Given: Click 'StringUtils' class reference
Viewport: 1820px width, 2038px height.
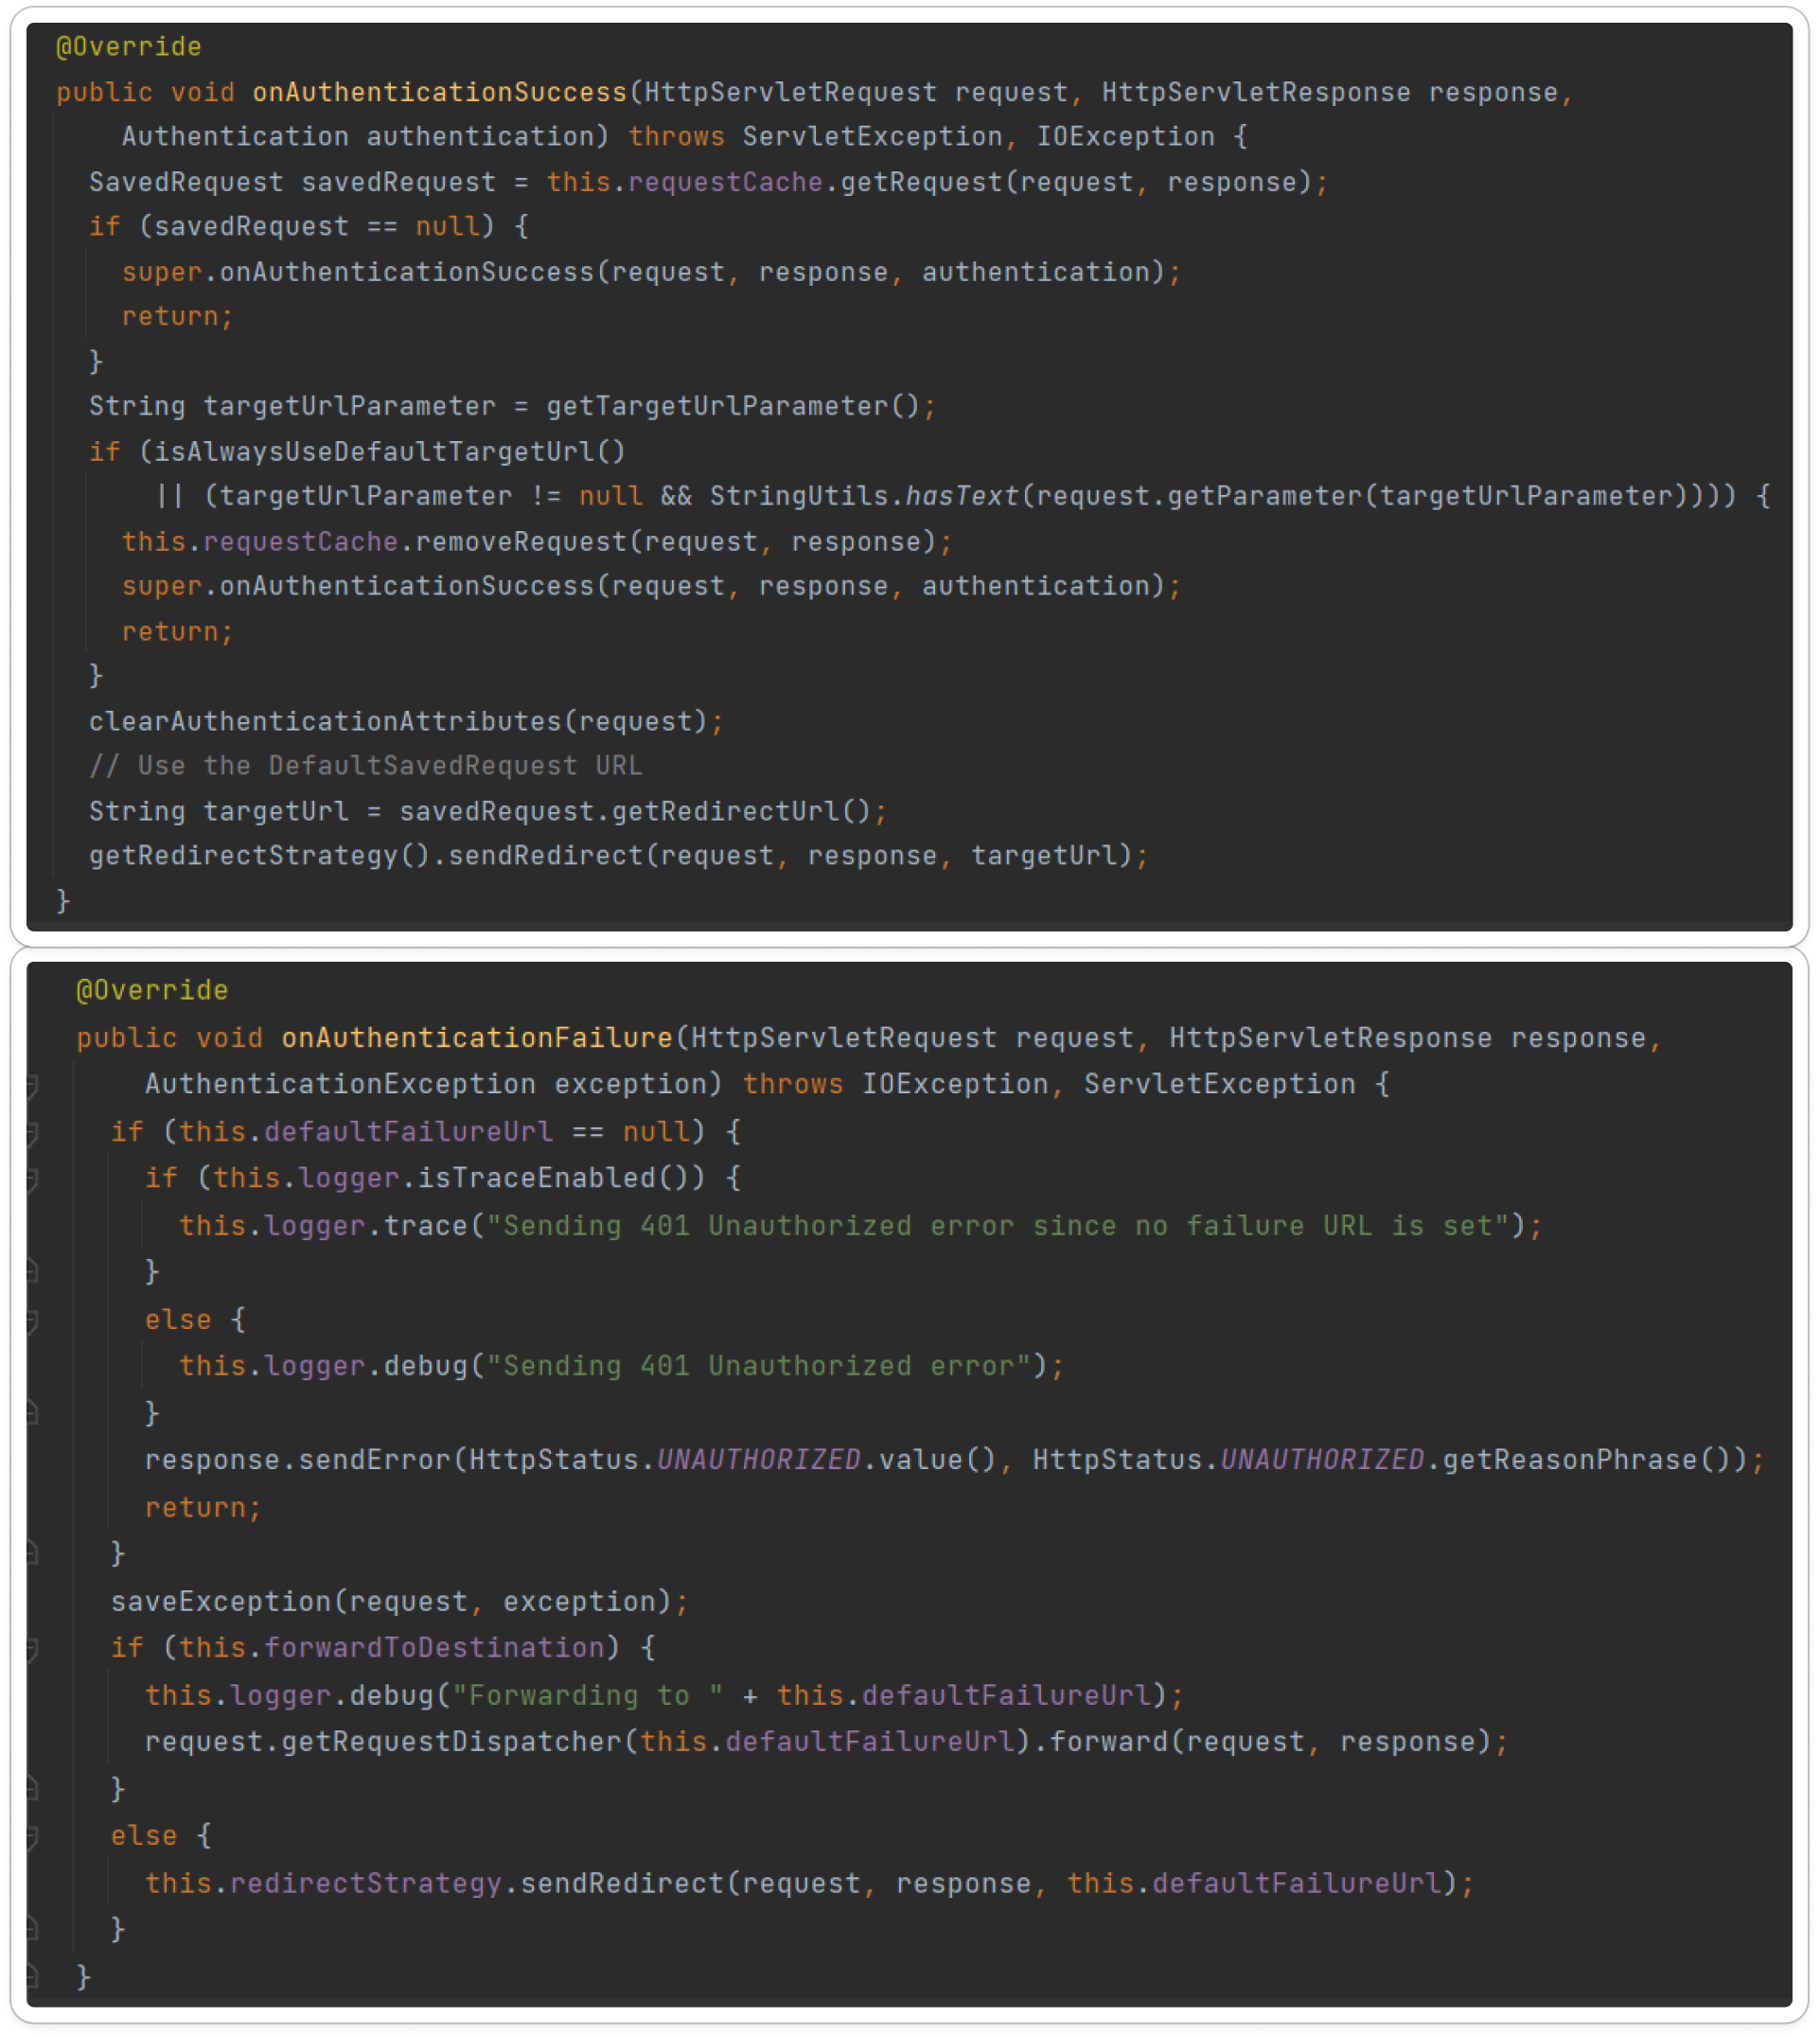Looking at the screenshot, I should coord(799,497).
